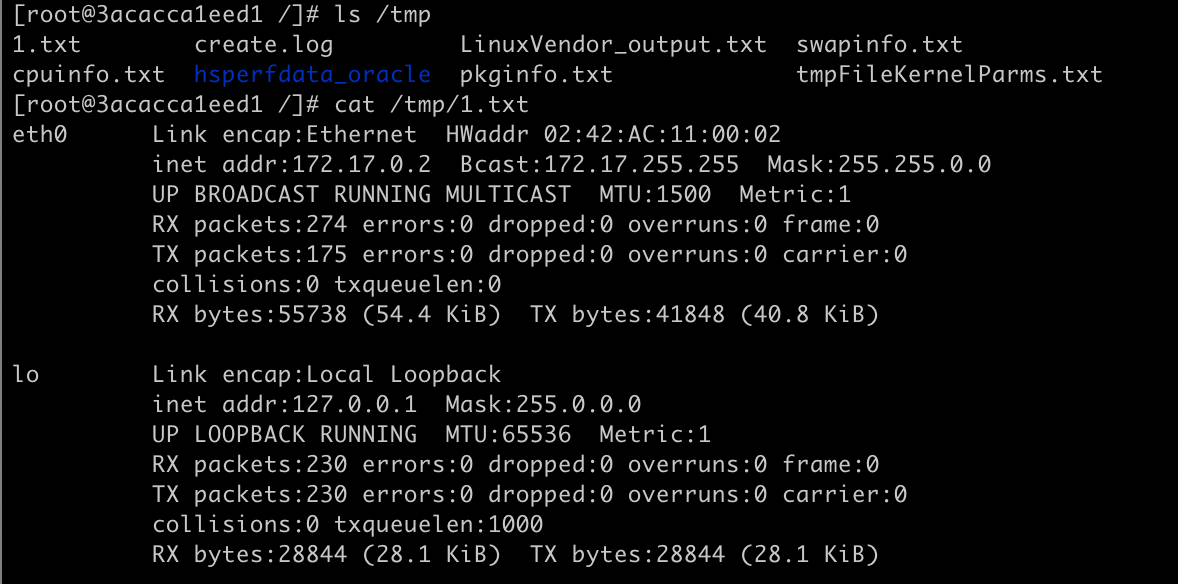Click the "cat /tmp/1.txt" command text
The width and height of the screenshot is (1178, 584).
(x=431, y=105)
